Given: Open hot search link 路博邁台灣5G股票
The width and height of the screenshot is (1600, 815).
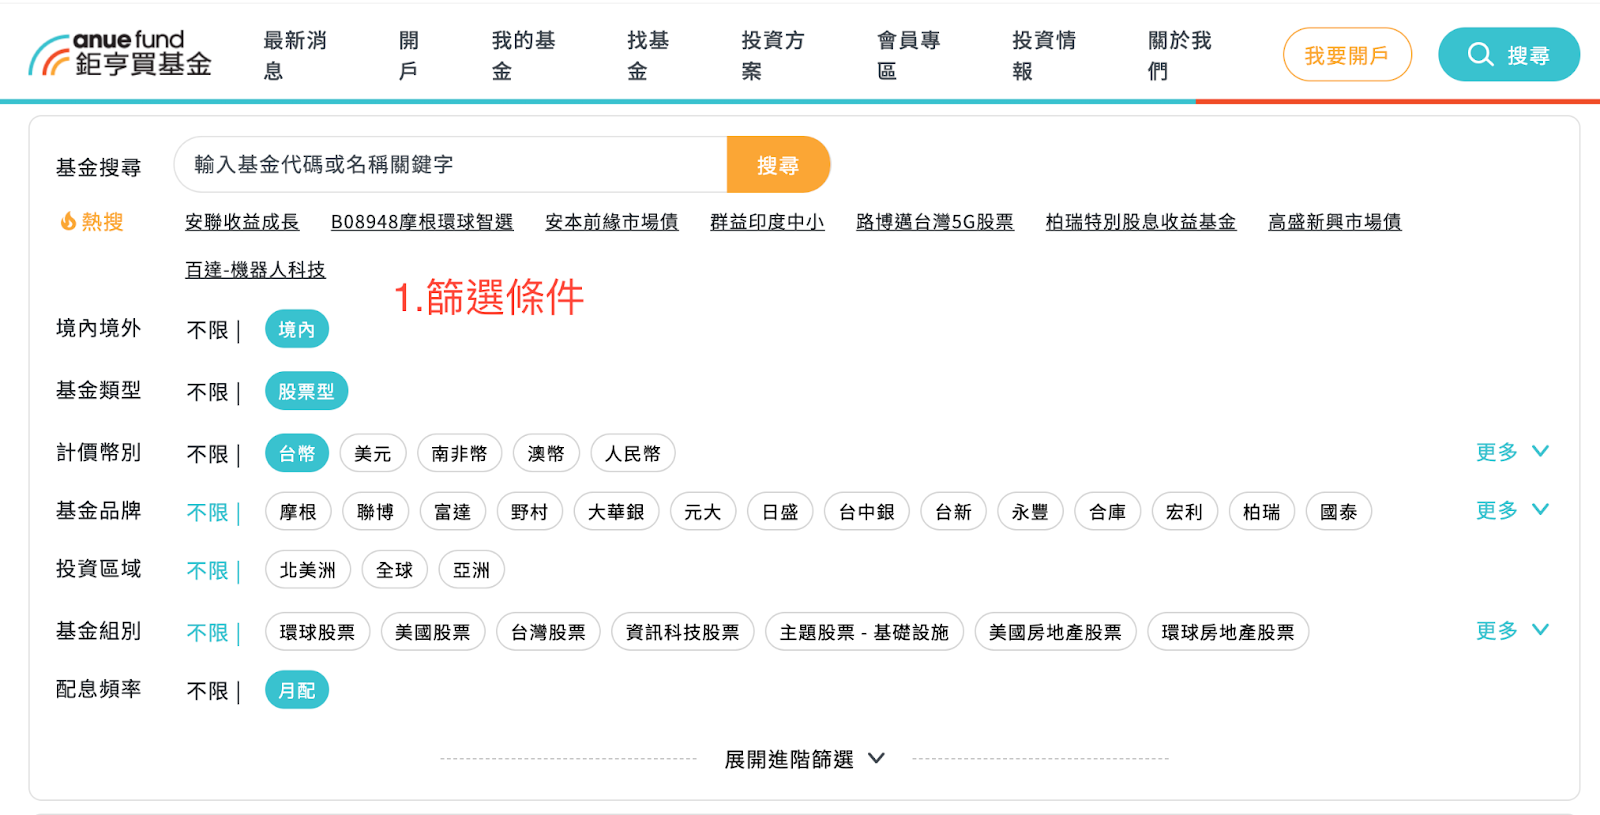Looking at the screenshot, I should click(x=935, y=222).
